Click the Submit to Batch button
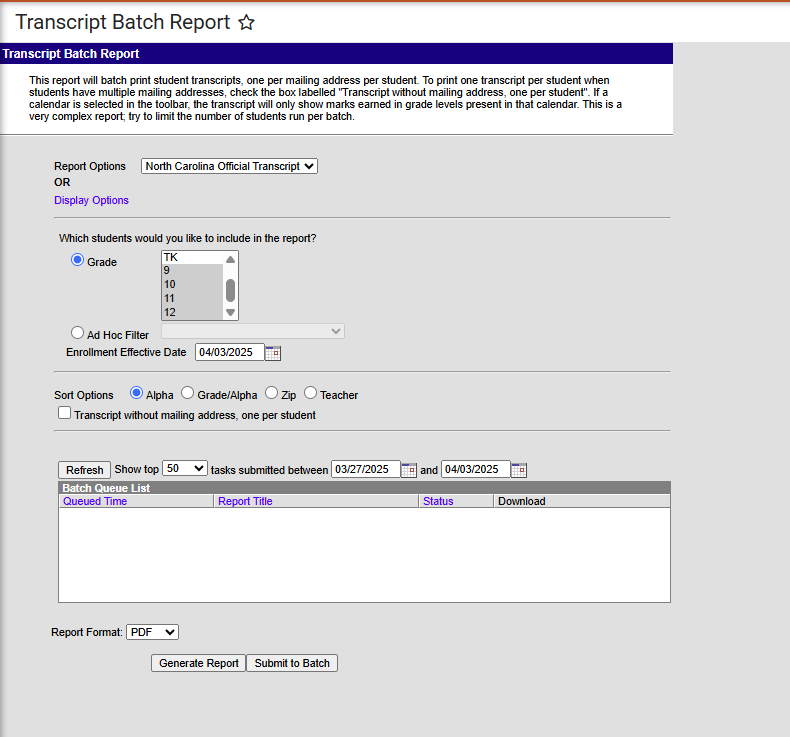This screenshot has width=790, height=737. [x=292, y=663]
